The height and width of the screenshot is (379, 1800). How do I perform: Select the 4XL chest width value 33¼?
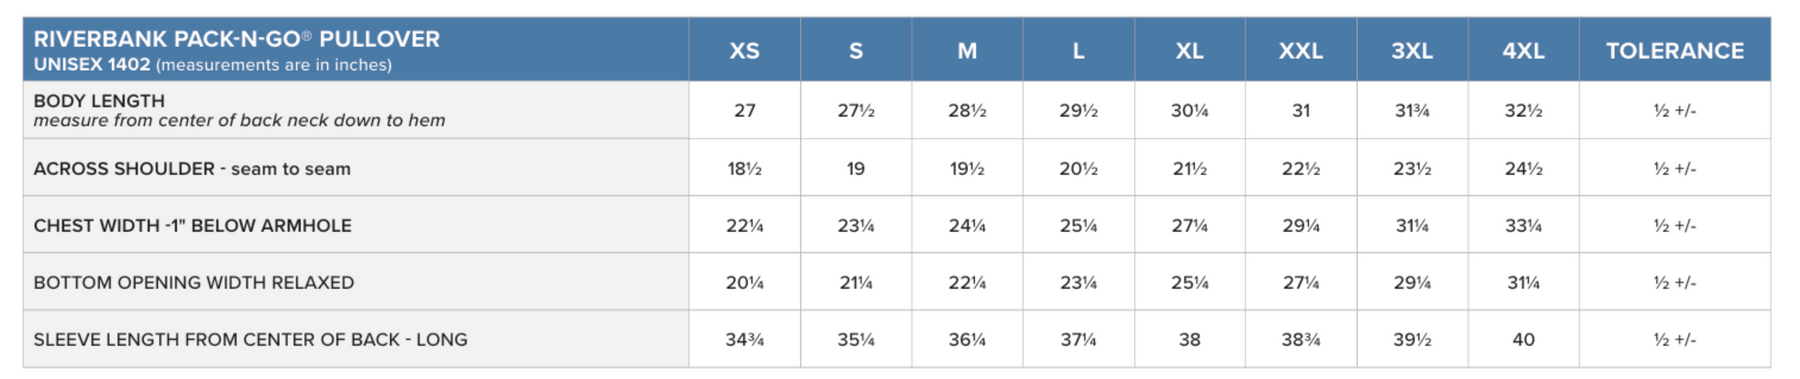1523,226
